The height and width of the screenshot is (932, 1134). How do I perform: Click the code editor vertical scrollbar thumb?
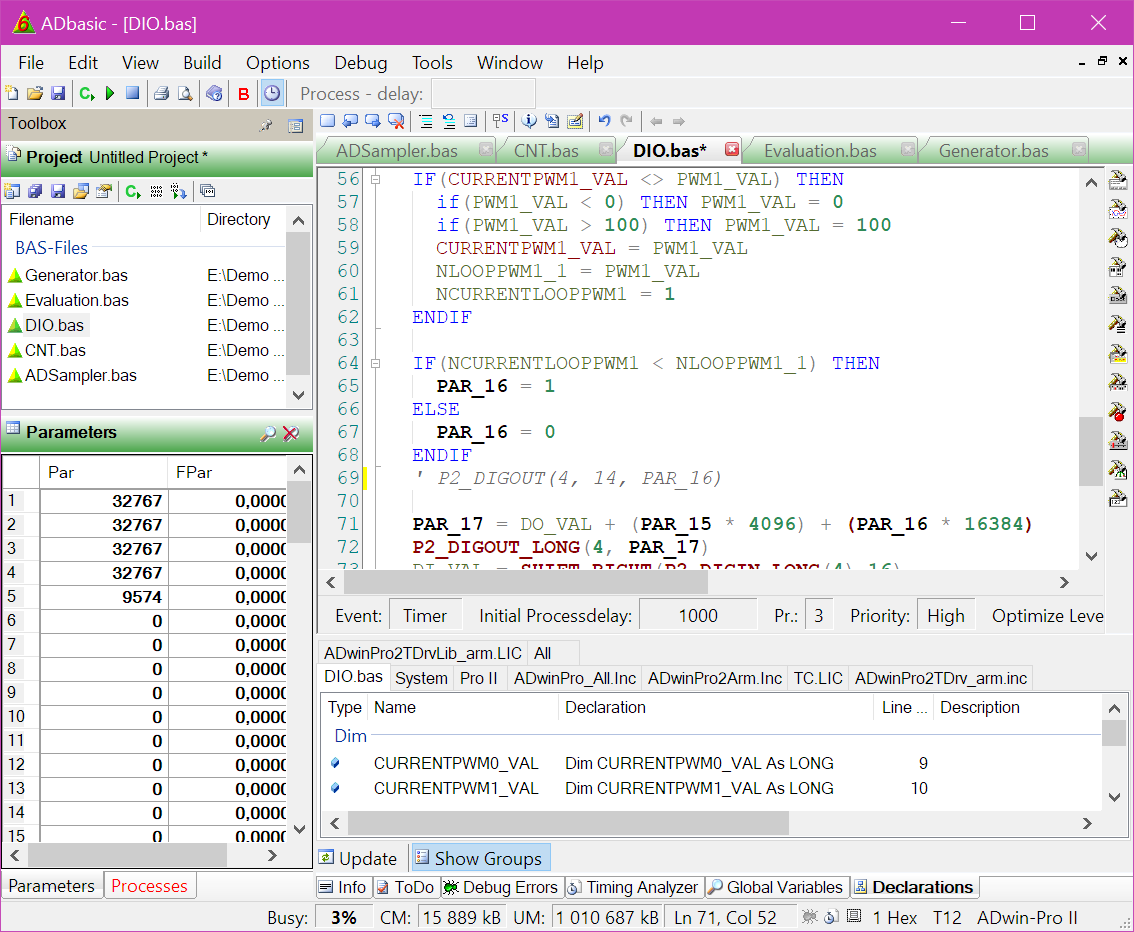pyautogui.click(x=1091, y=451)
